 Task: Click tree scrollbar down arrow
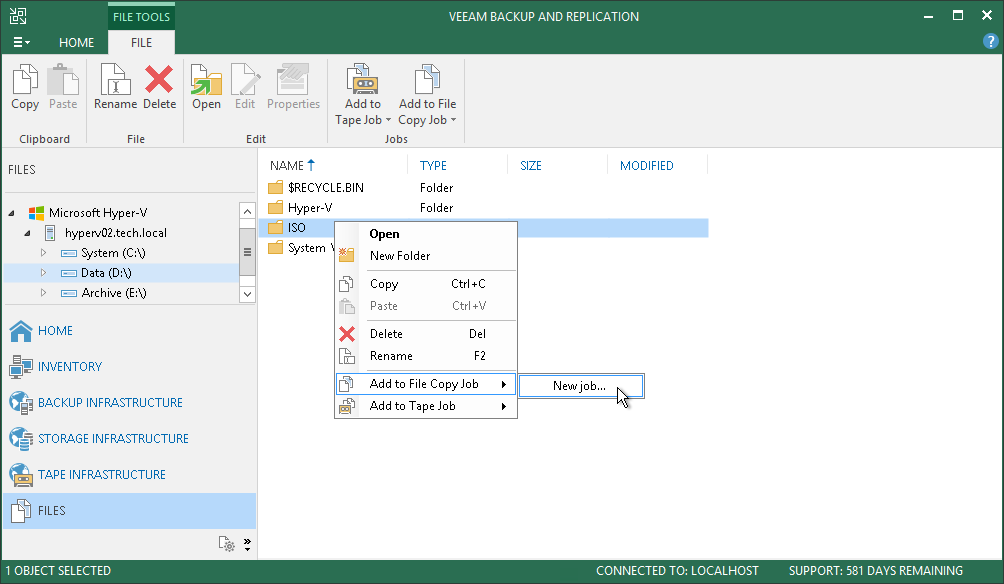coord(247,295)
